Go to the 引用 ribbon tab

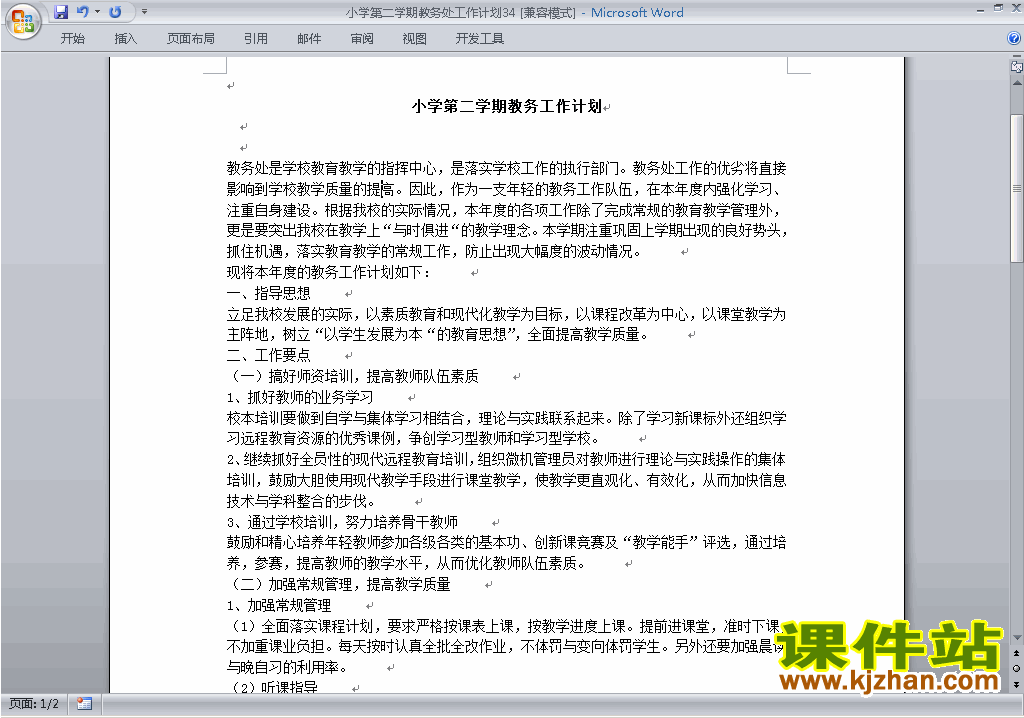tap(255, 39)
